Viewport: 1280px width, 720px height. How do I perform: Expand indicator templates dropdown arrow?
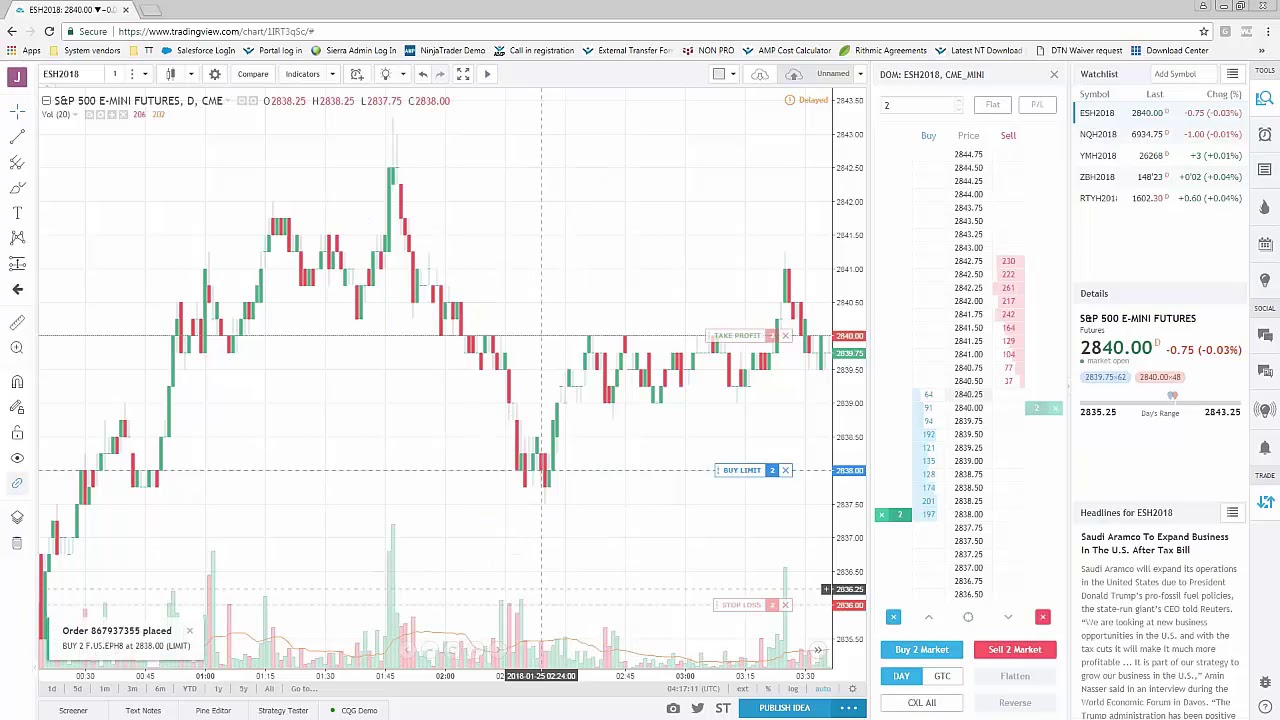[332, 74]
